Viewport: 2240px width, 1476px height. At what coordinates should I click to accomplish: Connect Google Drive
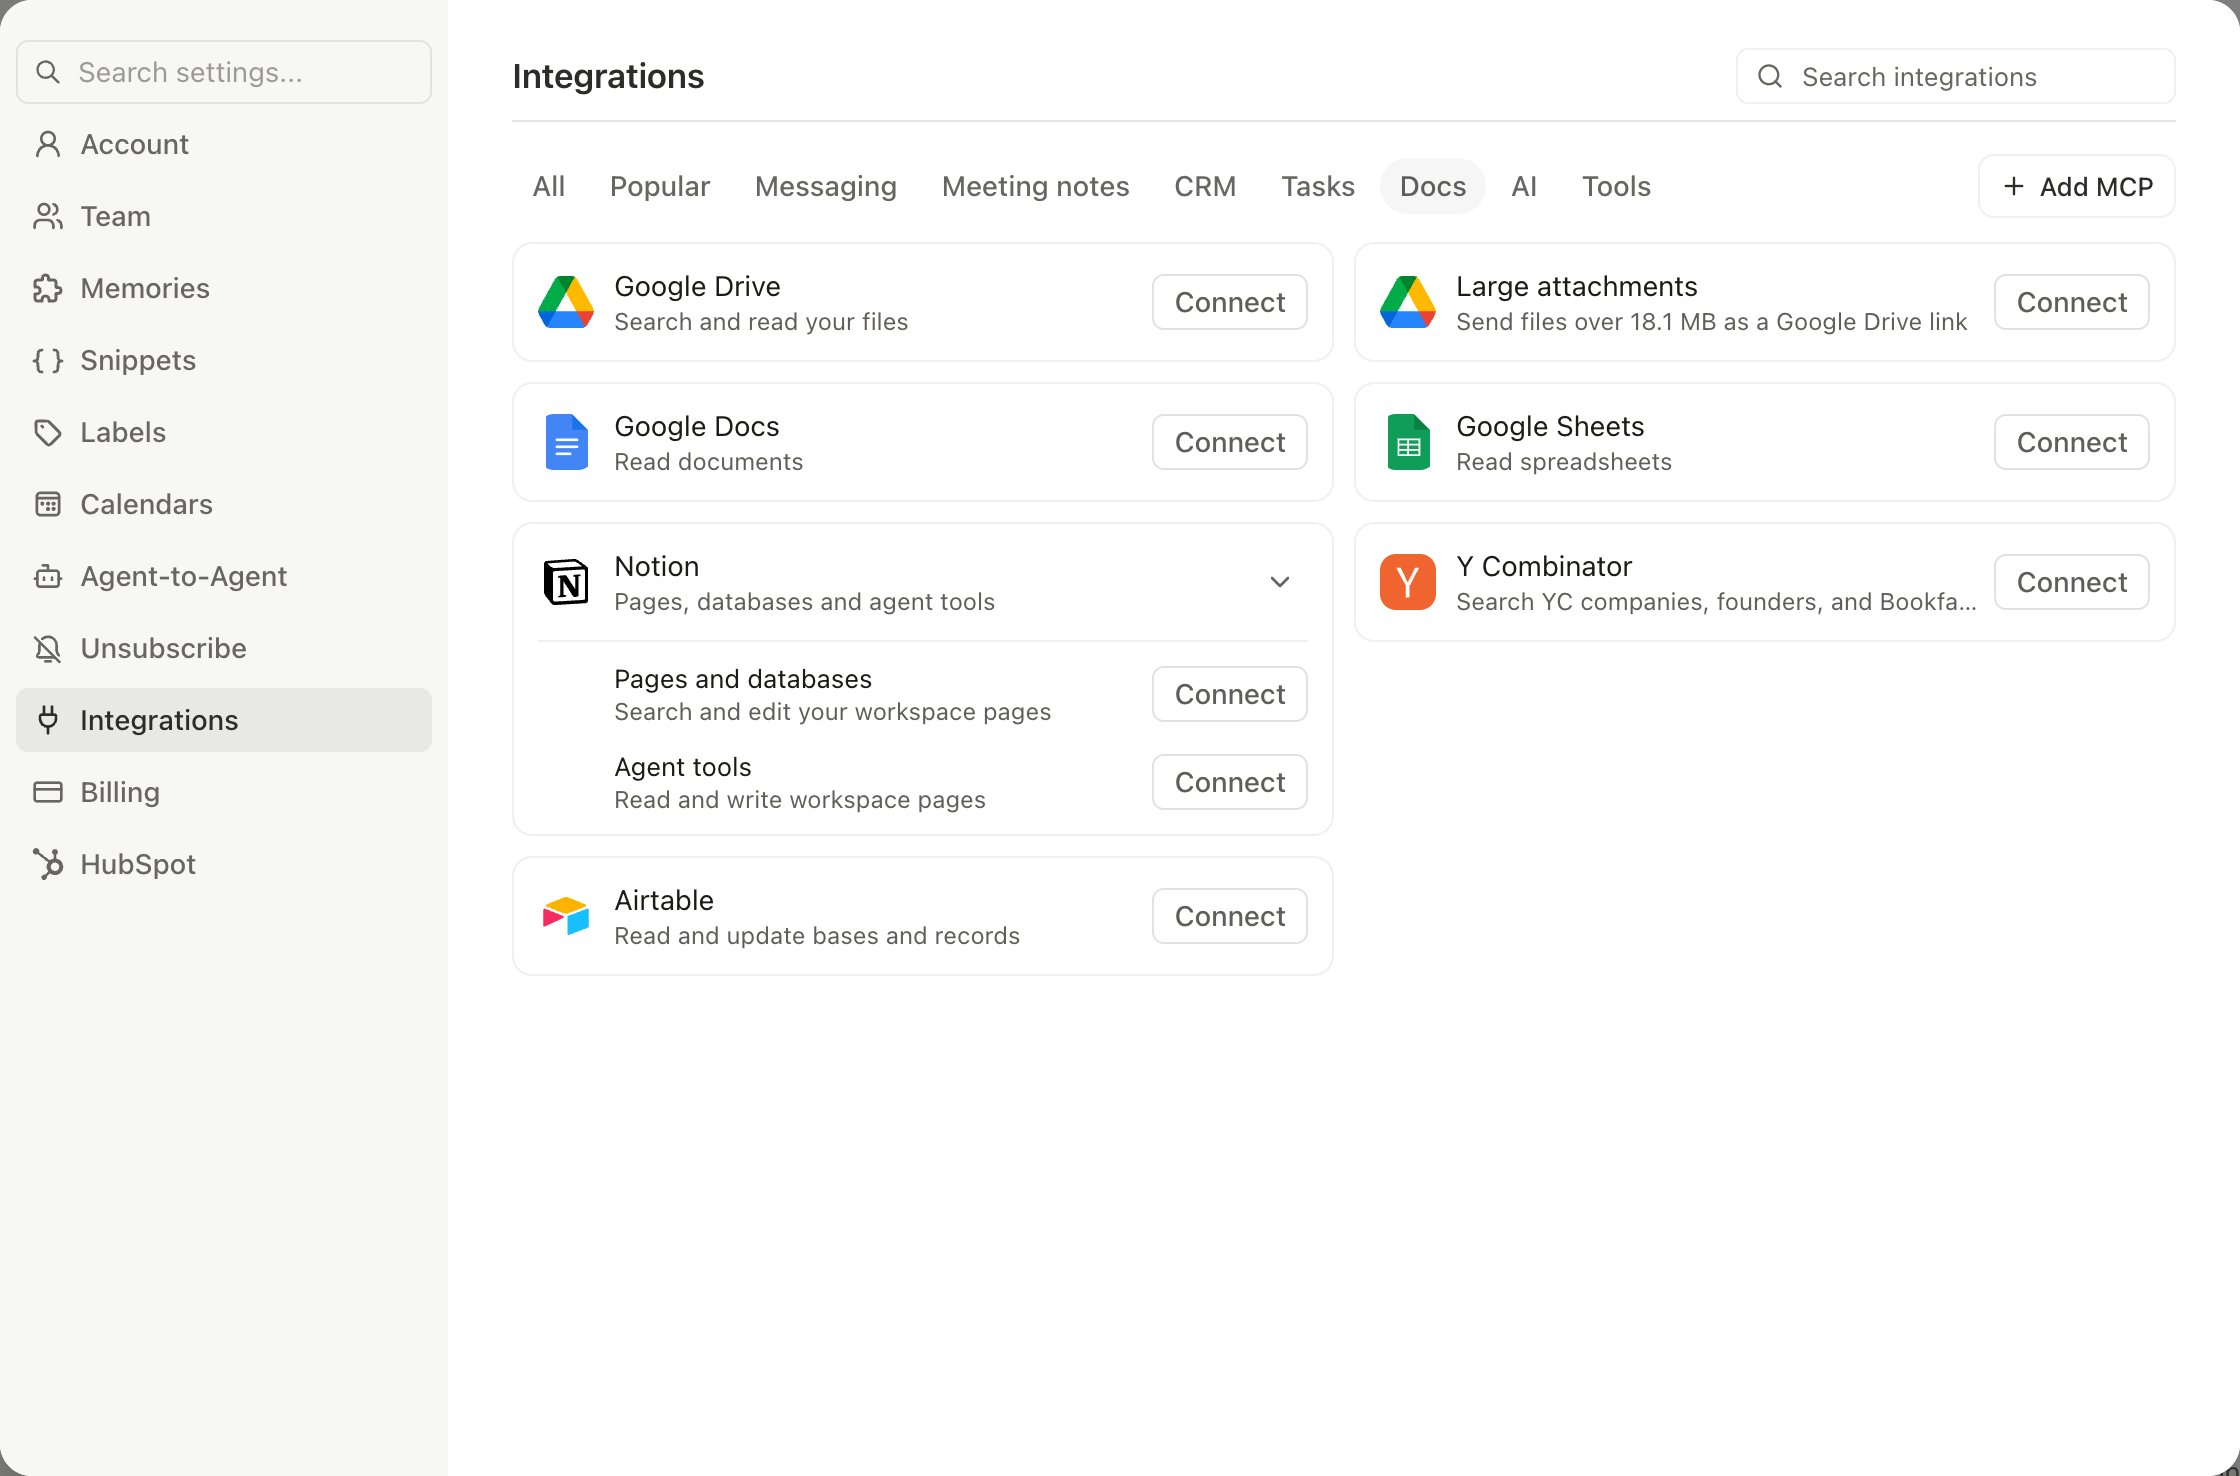1230,302
